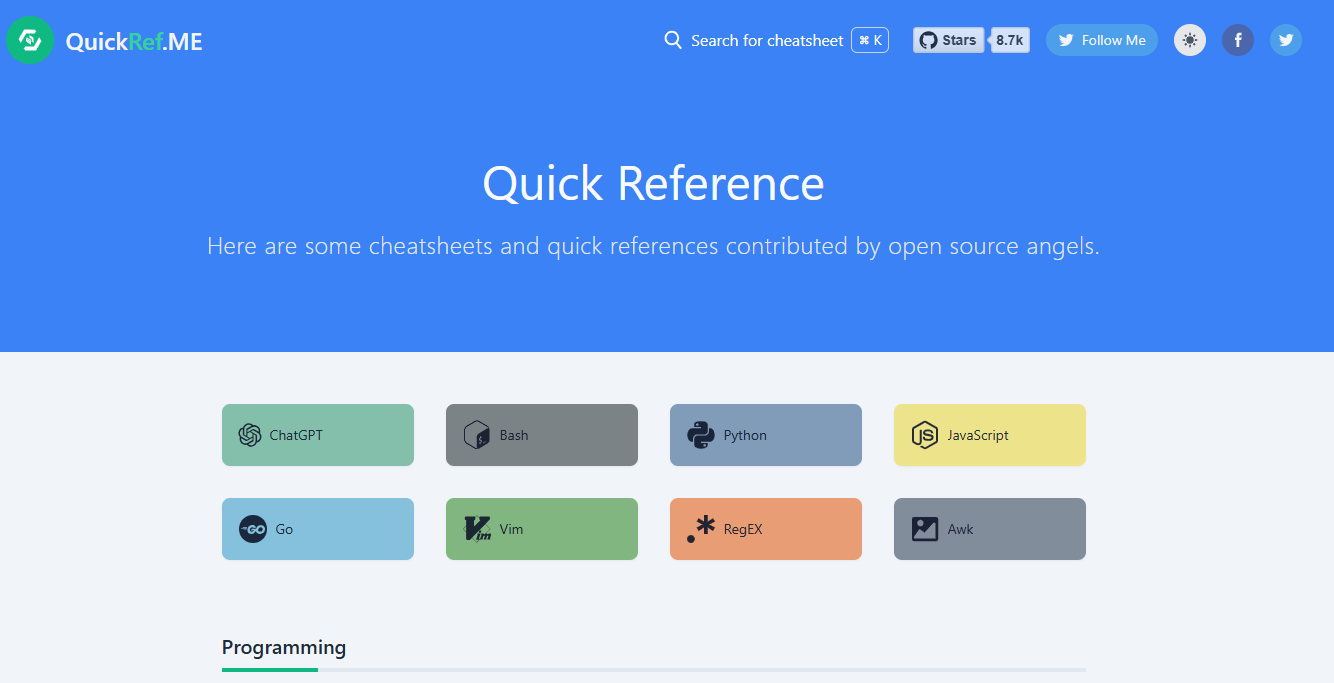Click the Go logo icon
The height and width of the screenshot is (683, 1334).
coord(252,529)
